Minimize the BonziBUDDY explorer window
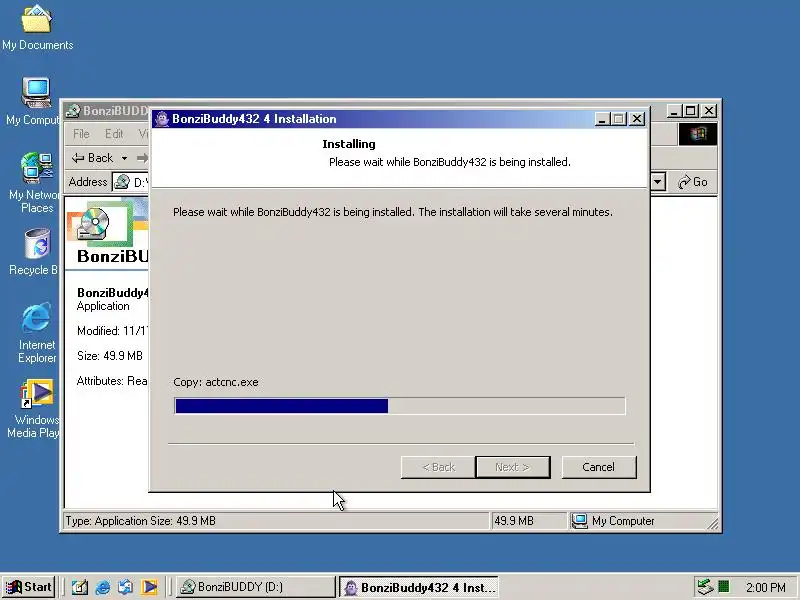This screenshot has width=800, height=600. 674,111
